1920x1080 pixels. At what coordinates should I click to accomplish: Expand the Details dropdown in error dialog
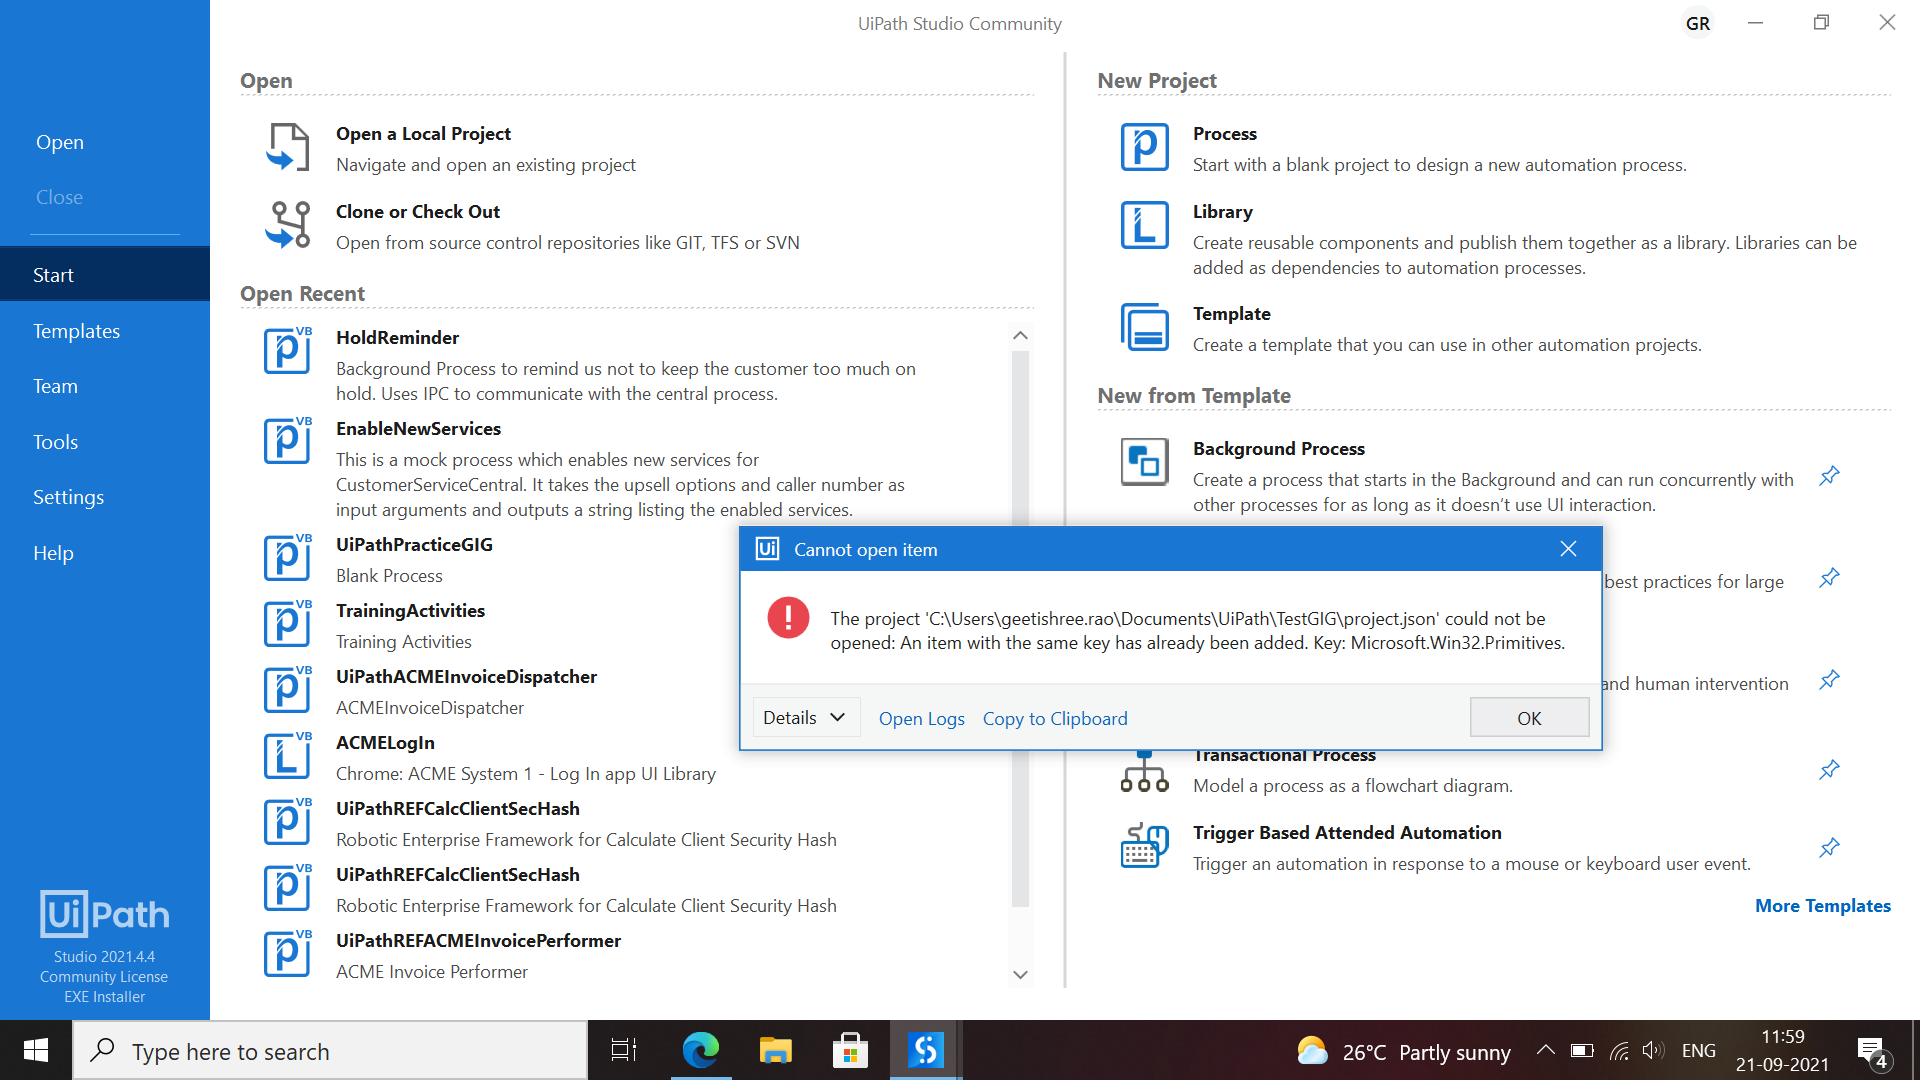tap(805, 718)
